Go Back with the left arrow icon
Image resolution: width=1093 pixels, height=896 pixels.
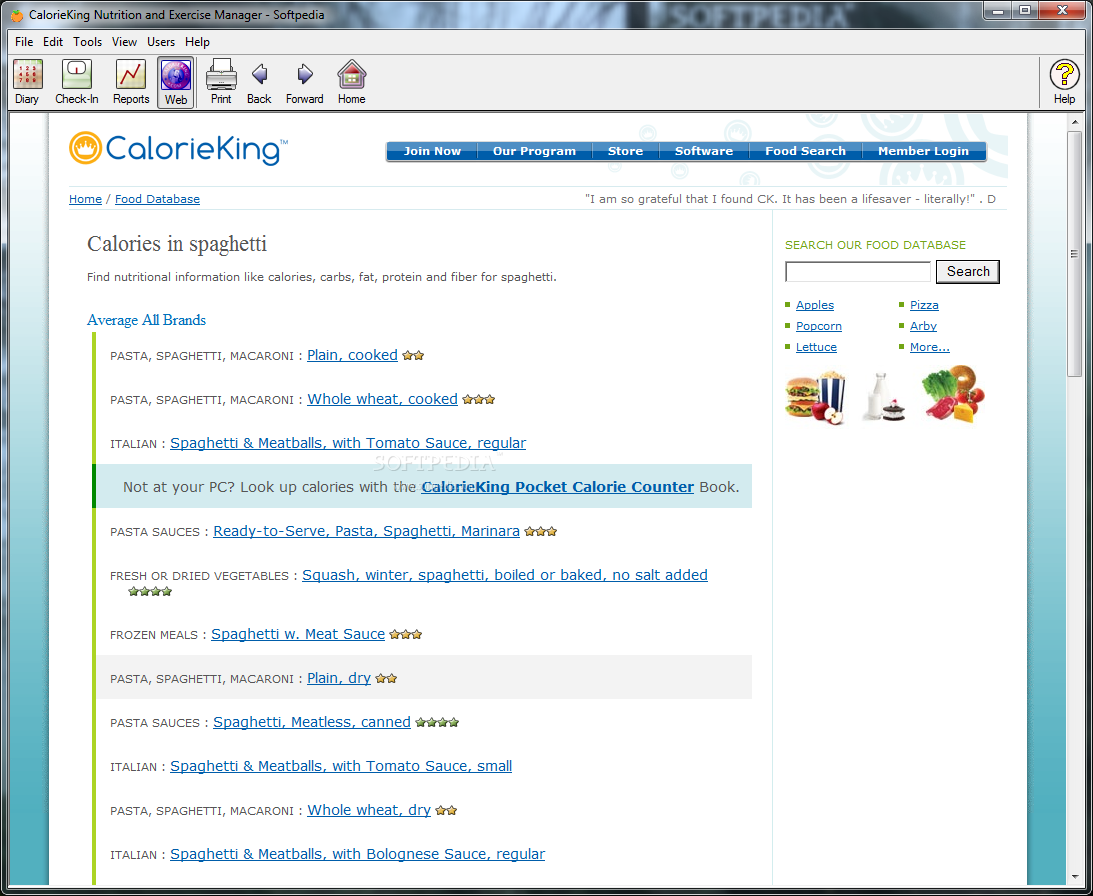(259, 82)
